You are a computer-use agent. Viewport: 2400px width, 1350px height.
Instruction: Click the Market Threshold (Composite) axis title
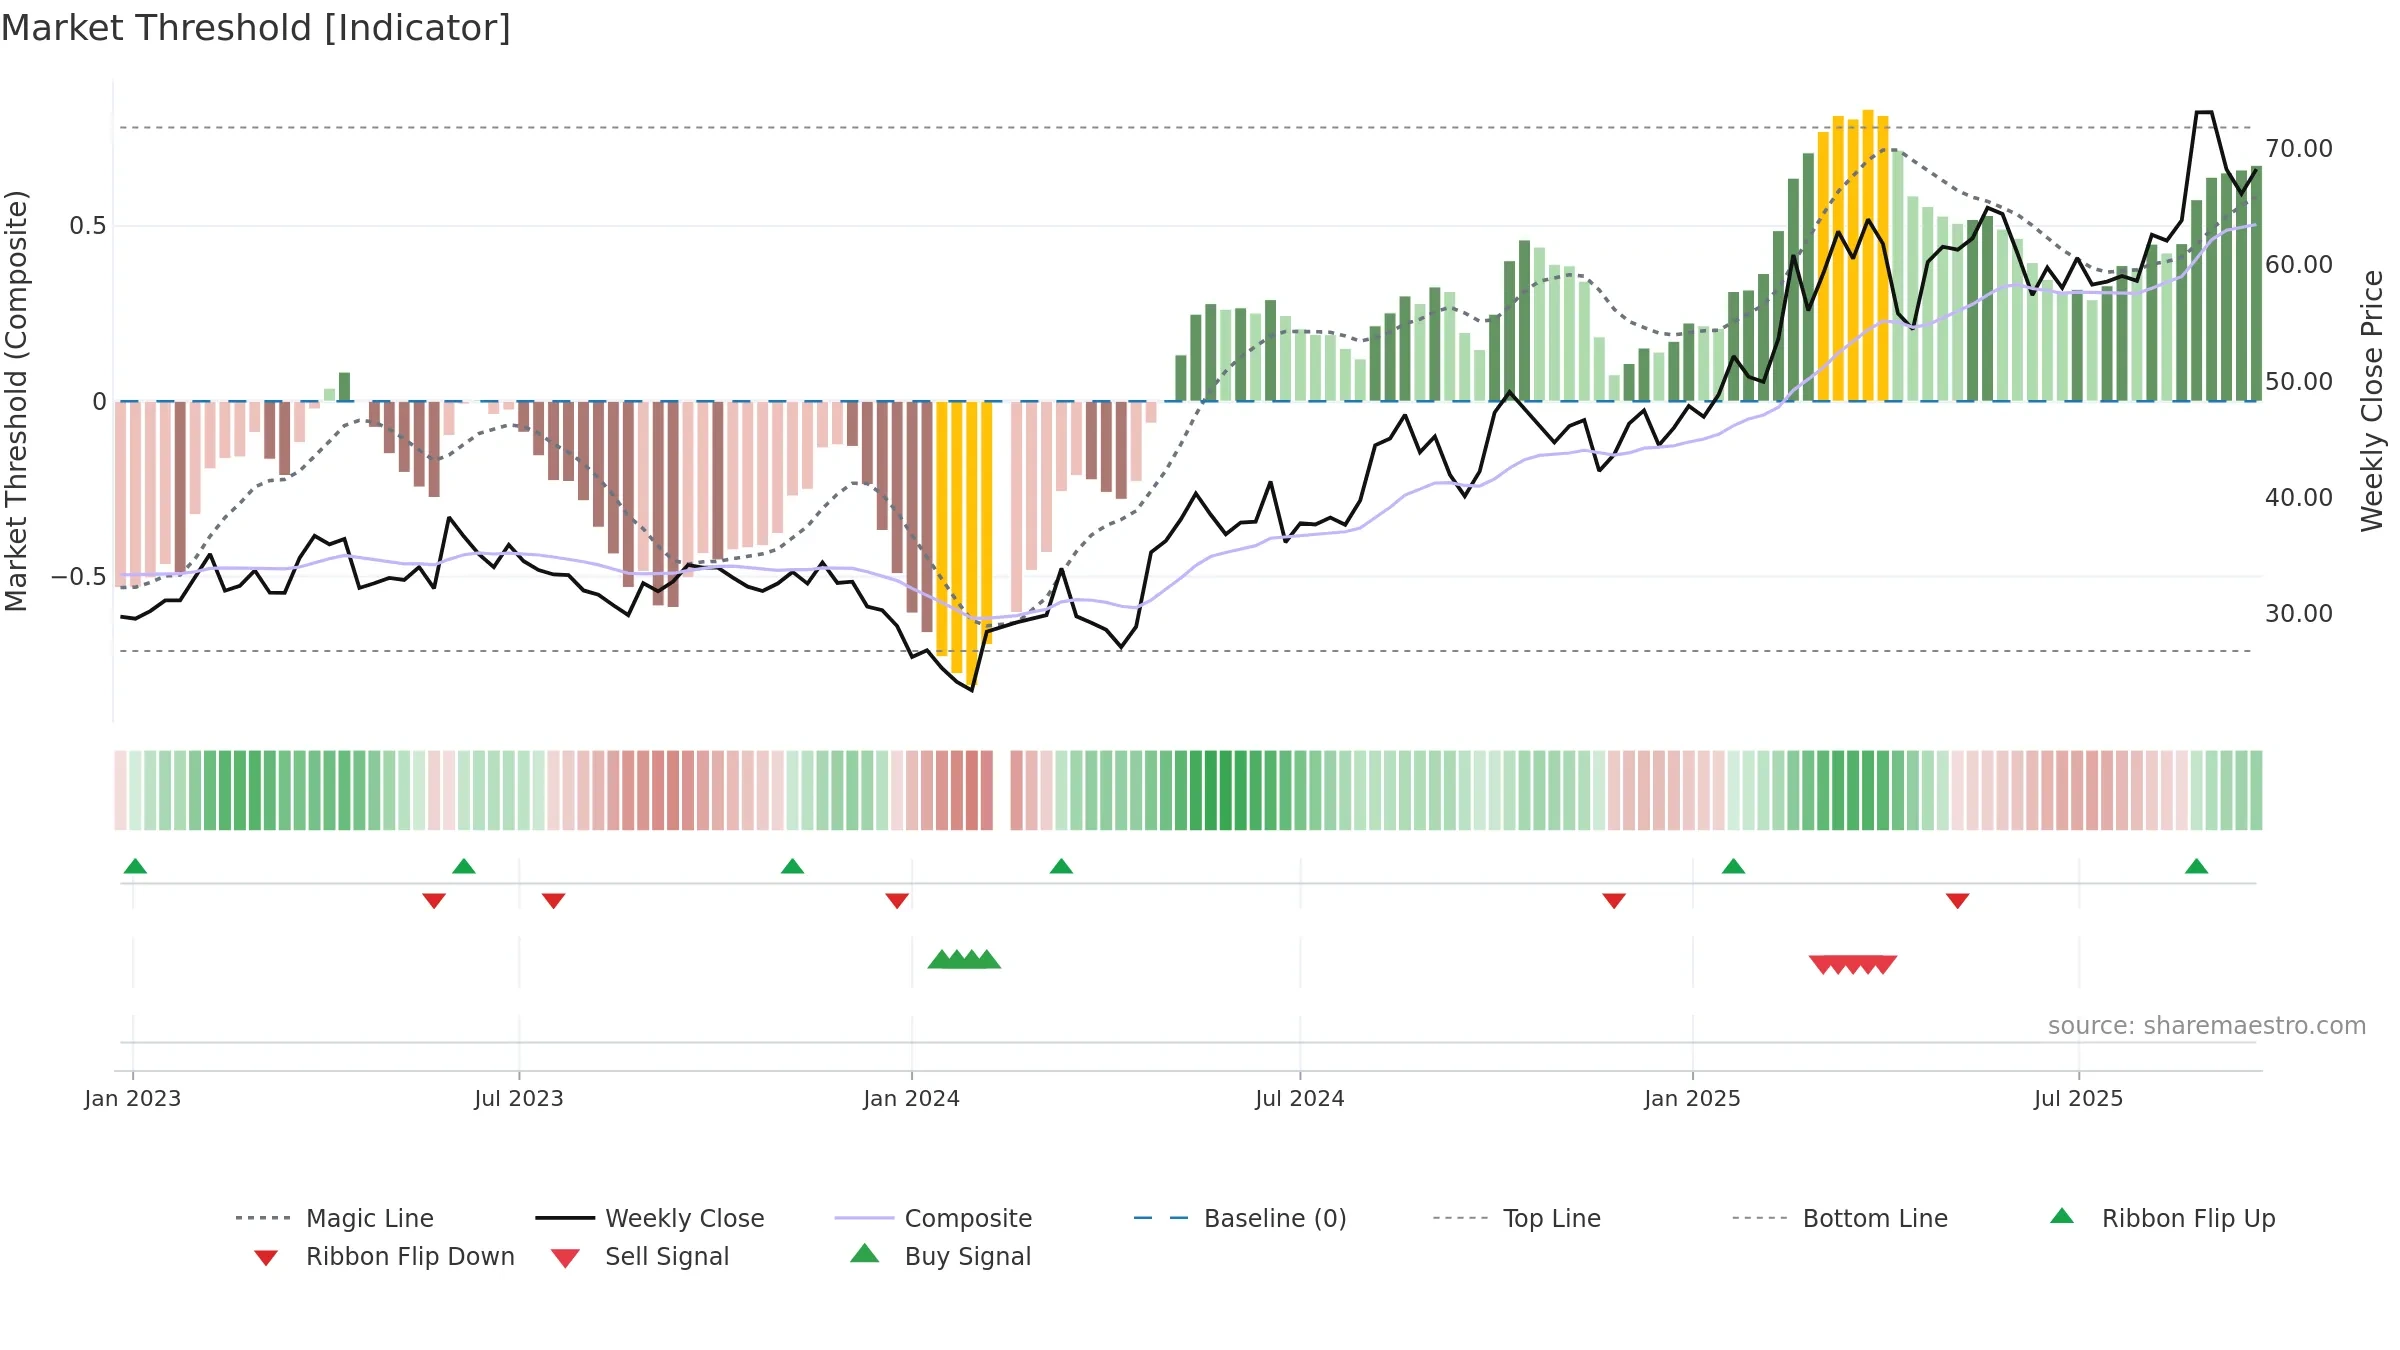(x=16, y=400)
